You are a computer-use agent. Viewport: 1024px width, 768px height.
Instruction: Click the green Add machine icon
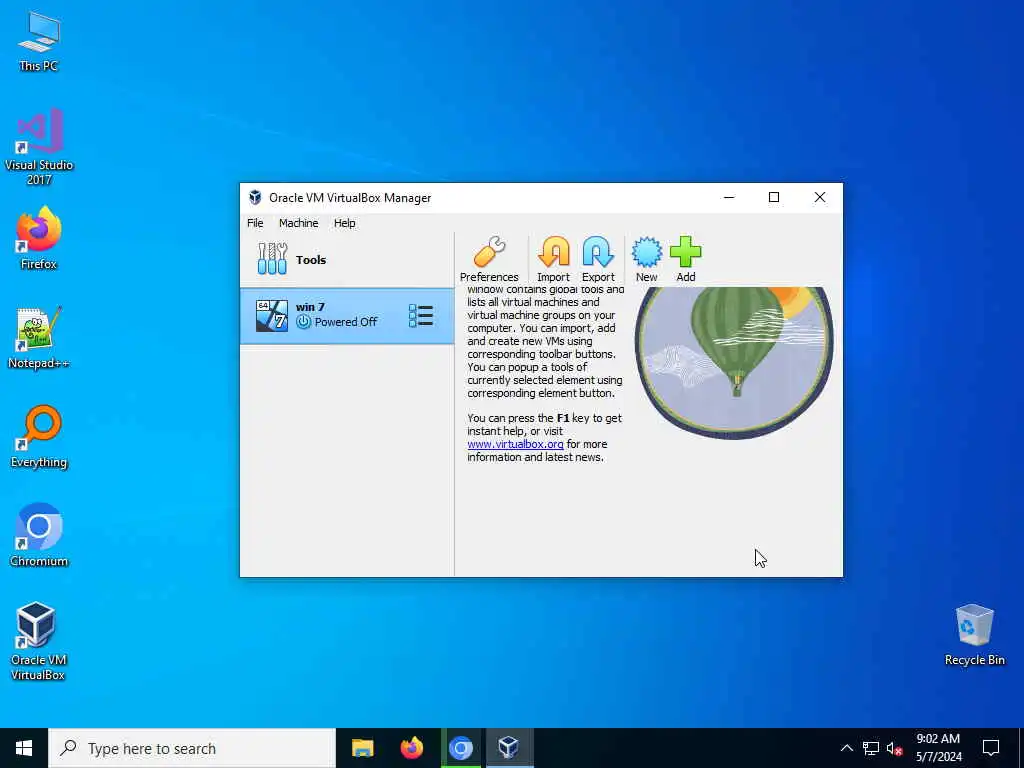click(686, 259)
